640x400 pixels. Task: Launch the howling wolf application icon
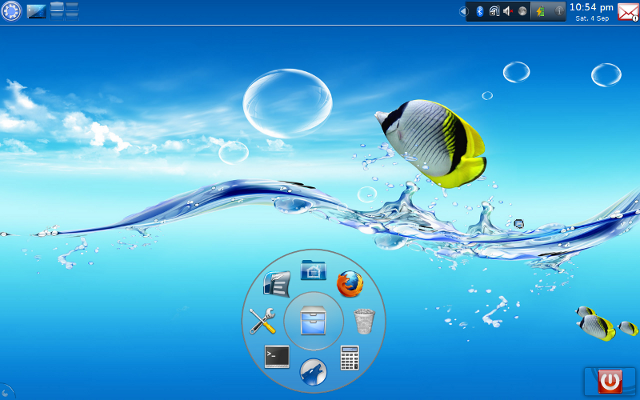coord(313,372)
